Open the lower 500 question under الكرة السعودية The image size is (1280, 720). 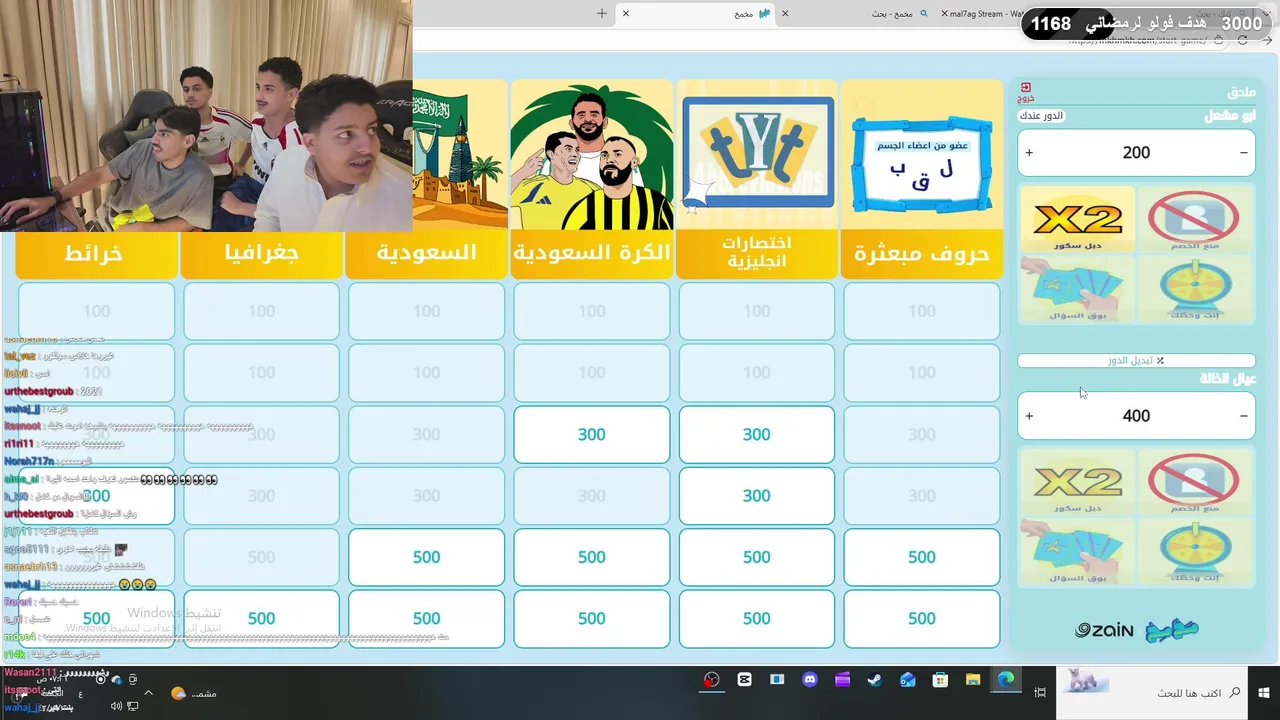point(592,619)
